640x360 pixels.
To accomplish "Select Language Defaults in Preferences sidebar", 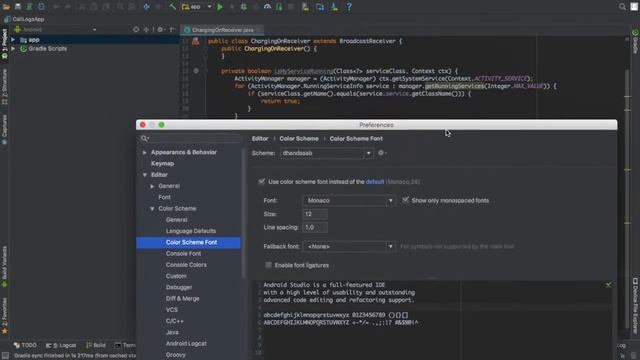I will (191, 231).
